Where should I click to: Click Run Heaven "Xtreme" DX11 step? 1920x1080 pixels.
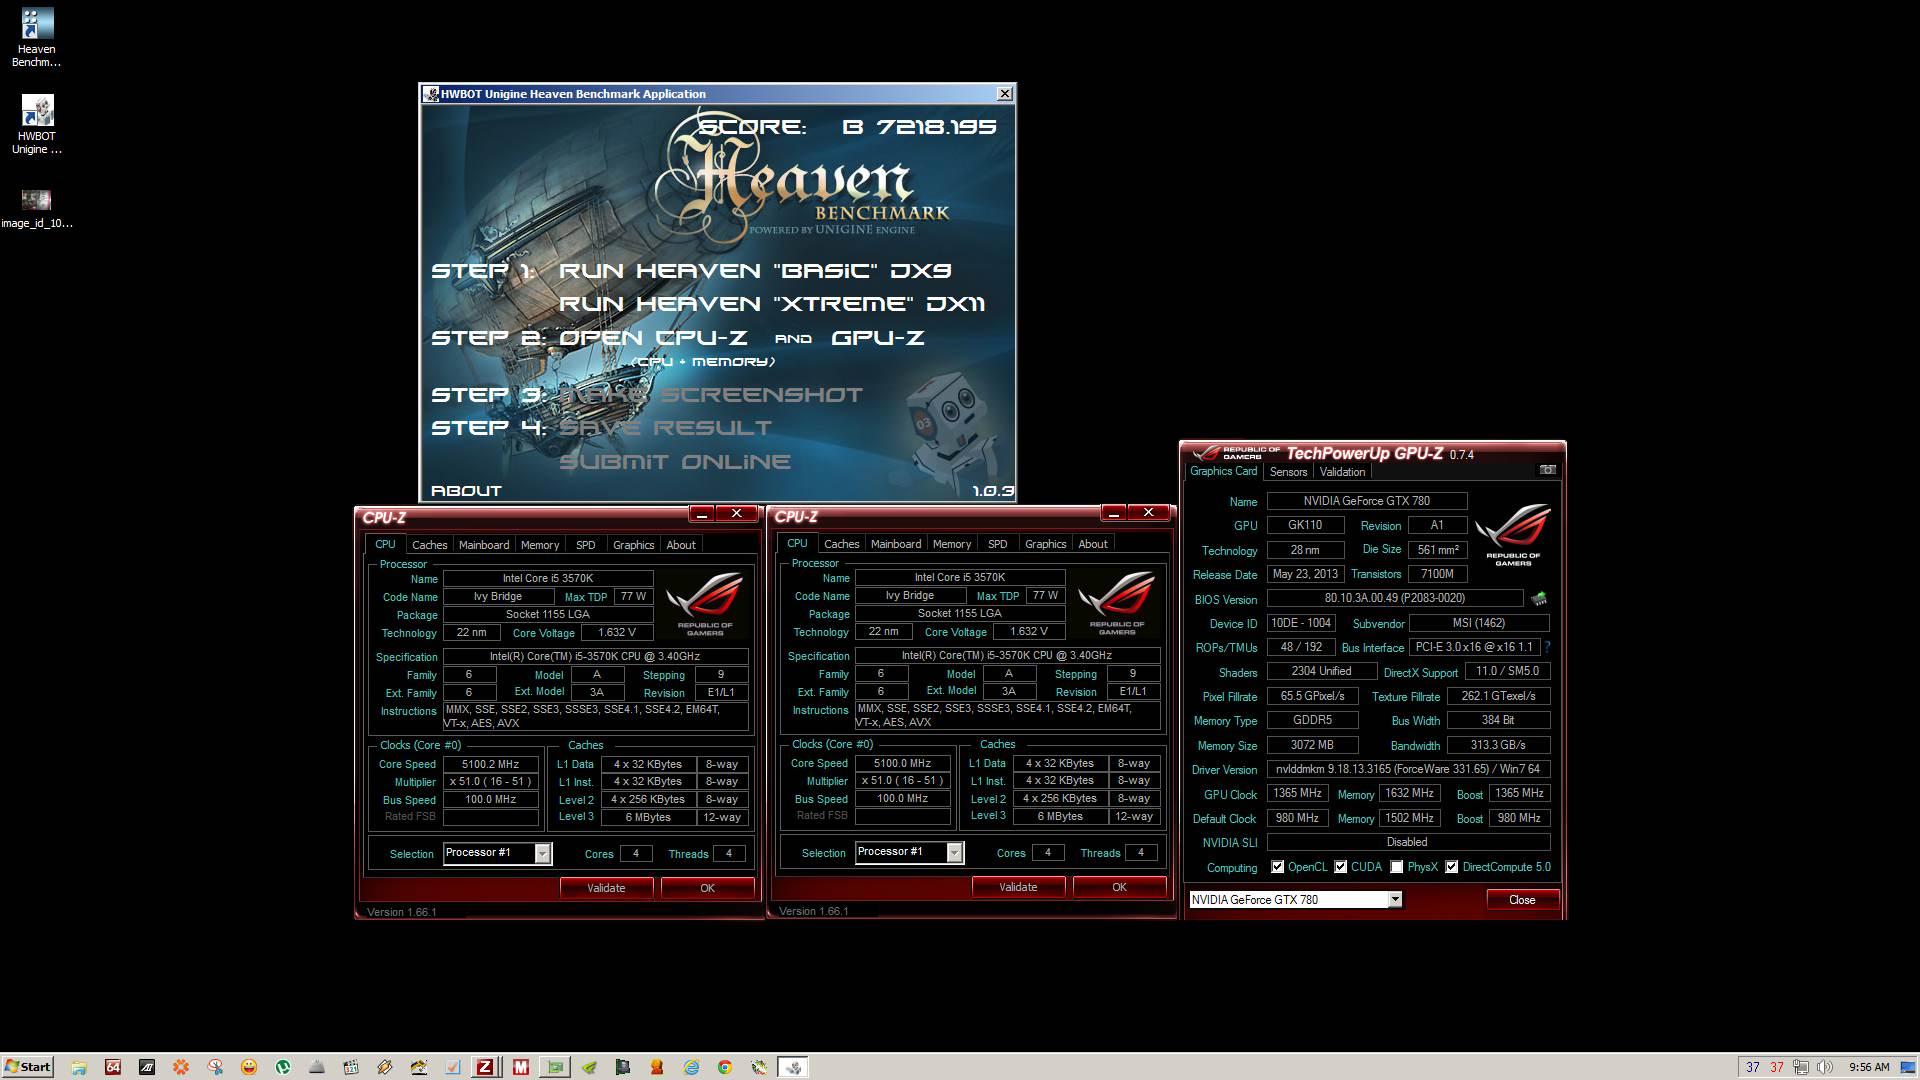point(771,304)
